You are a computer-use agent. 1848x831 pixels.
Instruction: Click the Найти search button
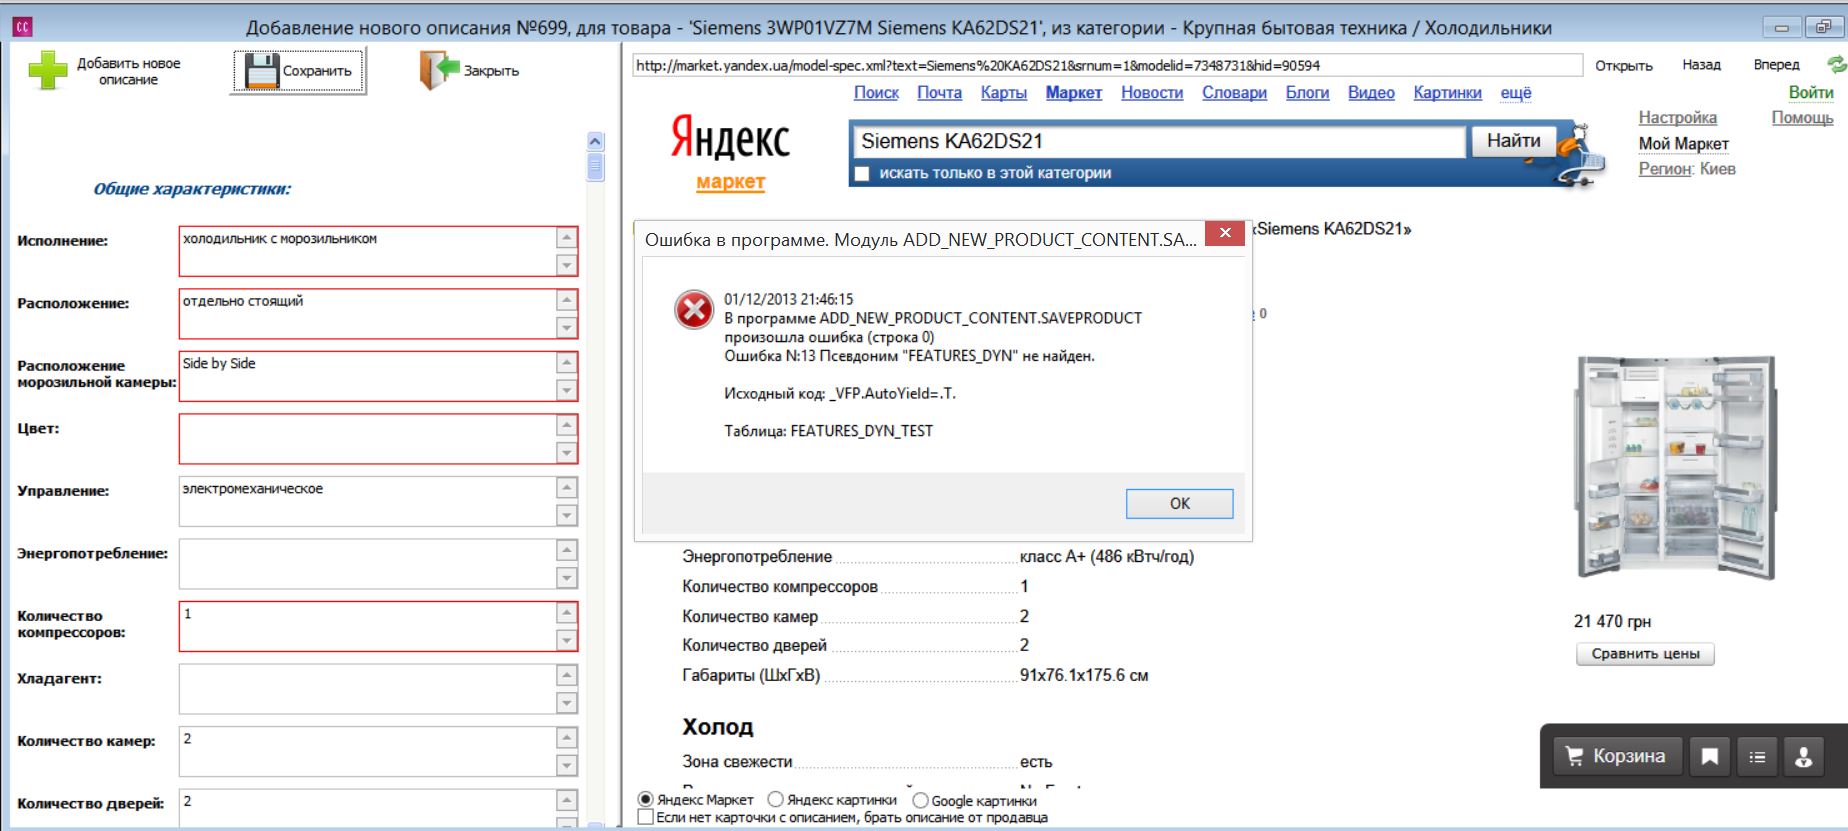pyautogui.click(x=1513, y=141)
